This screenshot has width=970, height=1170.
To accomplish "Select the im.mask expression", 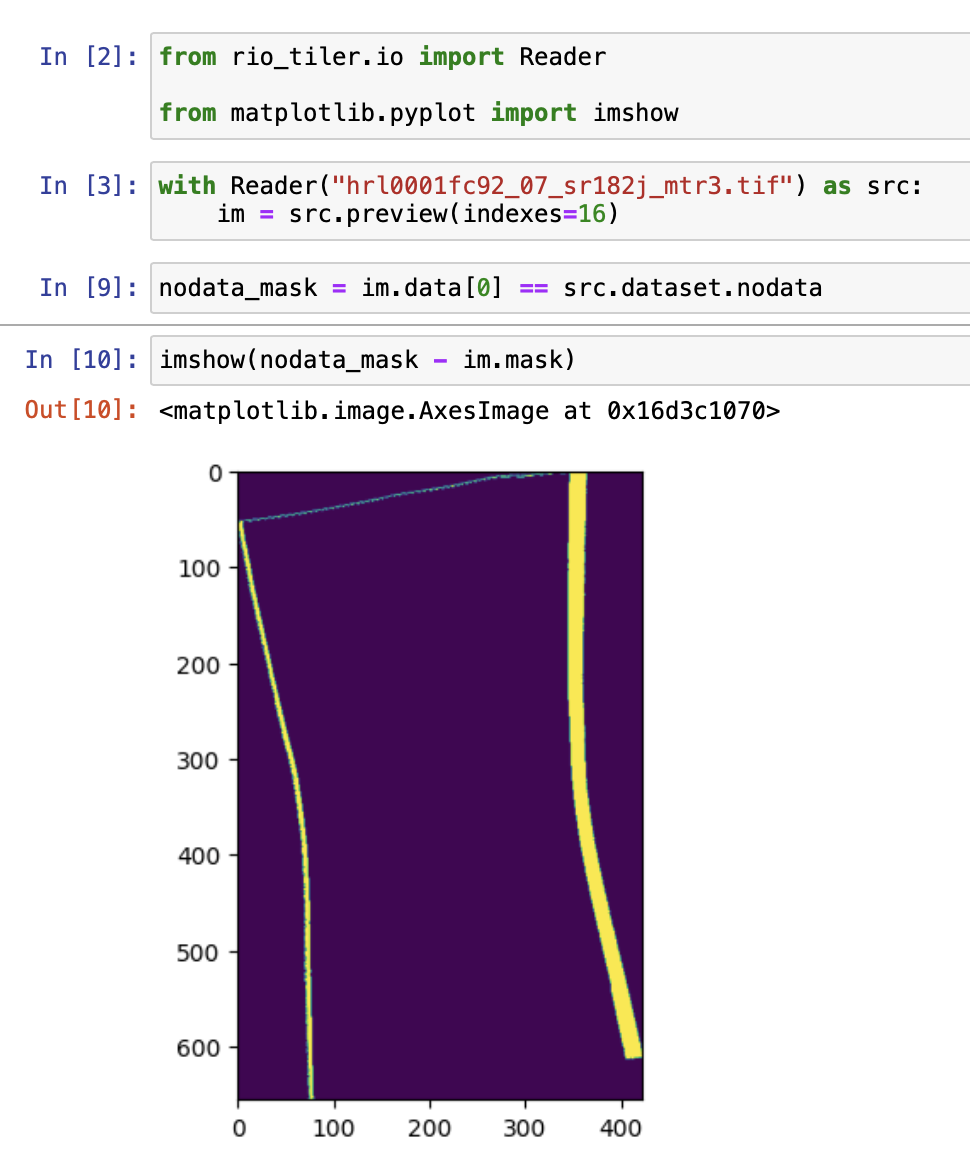I will 513,359.
